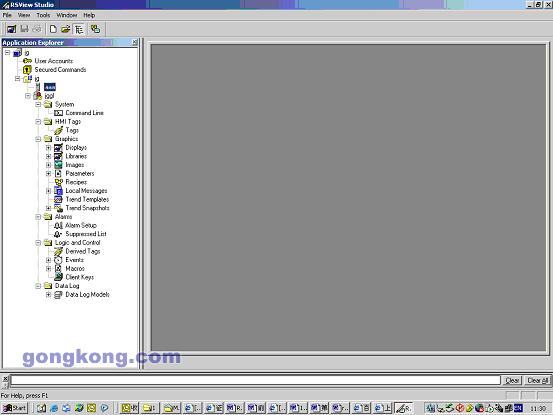Open the Tags editor icon
The height and width of the screenshot is (415, 553).
59,130
